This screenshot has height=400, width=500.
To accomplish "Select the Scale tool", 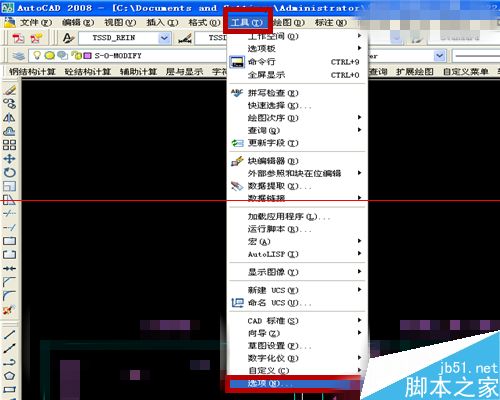I will pos(9,186).
